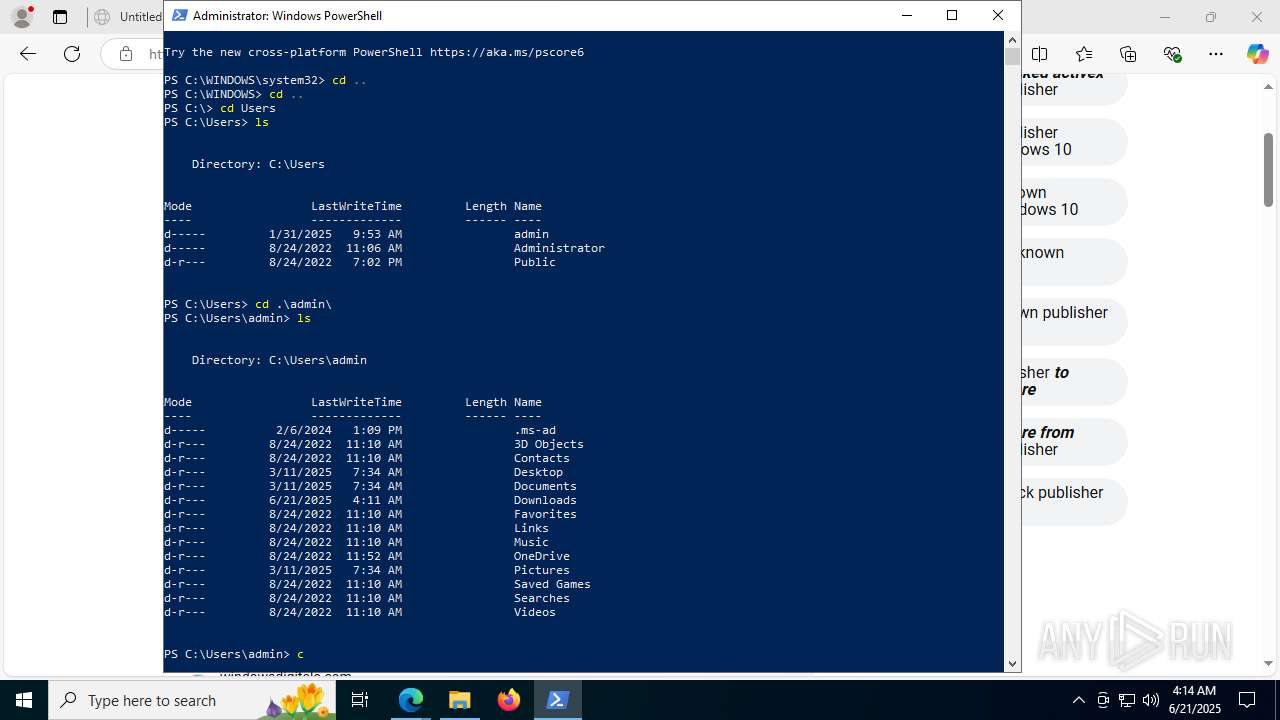The width and height of the screenshot is (1280, 720).
Task: Click 'Contacts' entry in listing
Action: point(541,458)
